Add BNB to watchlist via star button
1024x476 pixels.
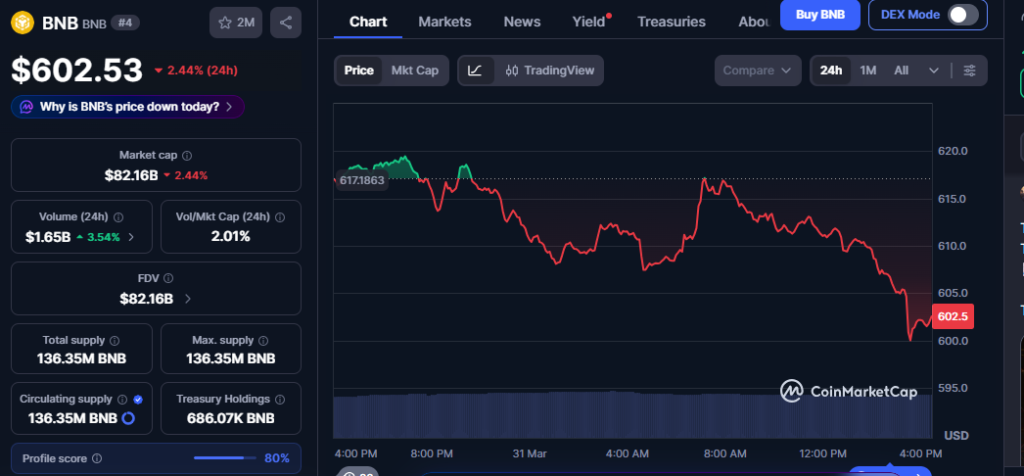click(237, 22)
